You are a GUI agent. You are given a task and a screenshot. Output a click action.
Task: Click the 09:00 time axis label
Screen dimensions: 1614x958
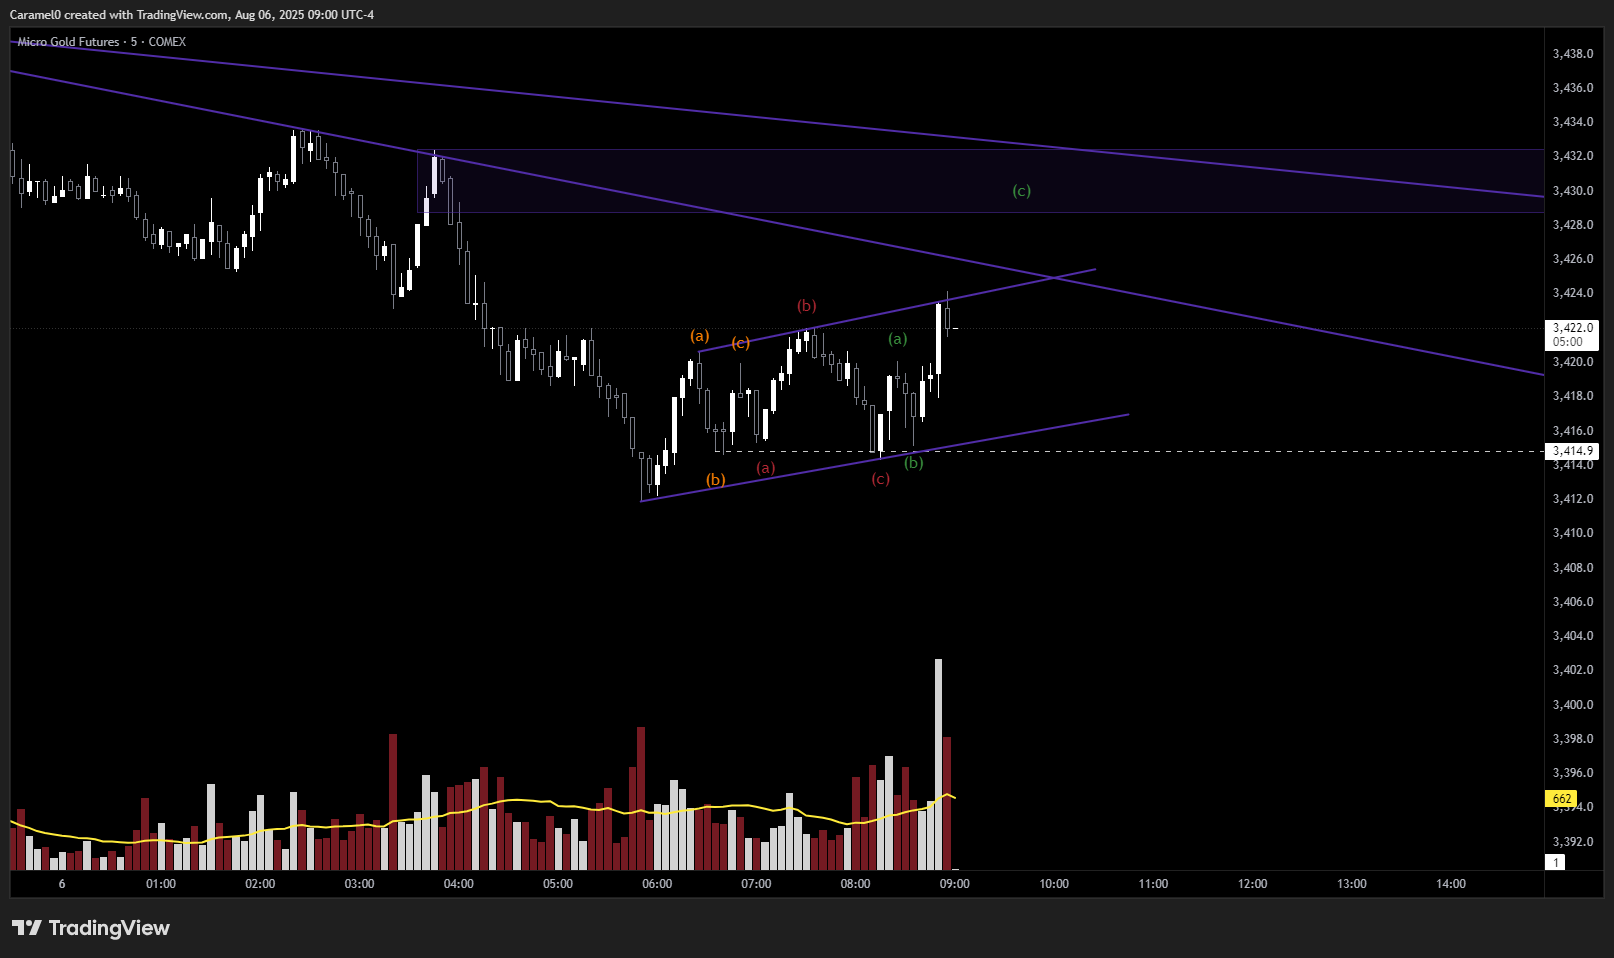[955, 884]
